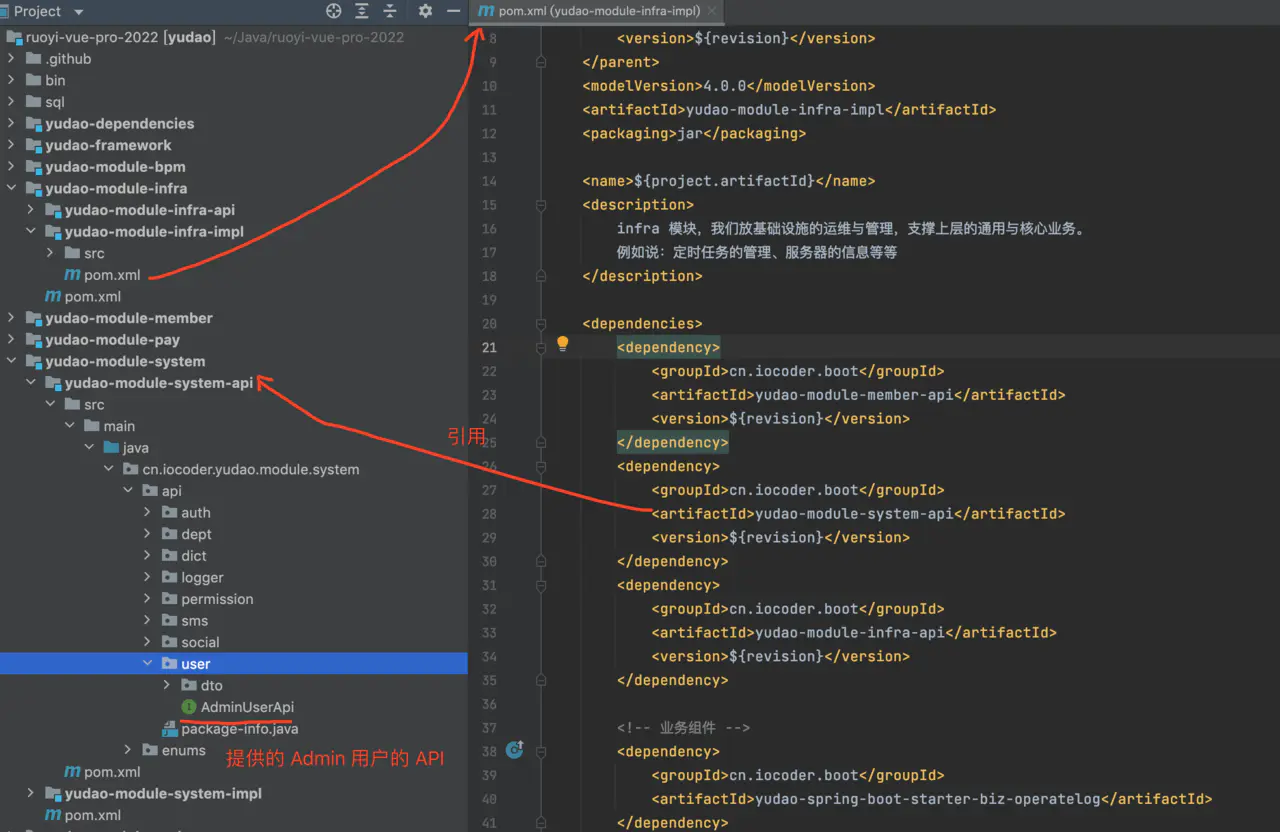Expand the yudao-framework folder
The height and width of the screenshot is (832, 1280).
tap(11, 145)
